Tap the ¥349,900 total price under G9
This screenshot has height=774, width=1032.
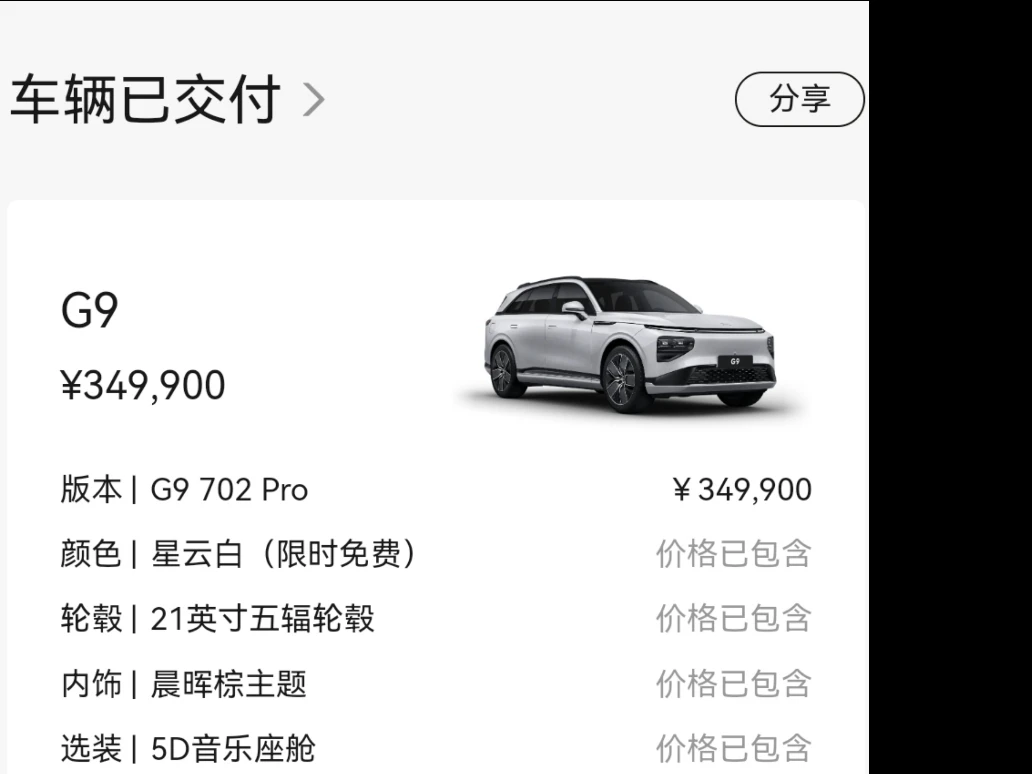pyautogui.click(x=143, y=385)
